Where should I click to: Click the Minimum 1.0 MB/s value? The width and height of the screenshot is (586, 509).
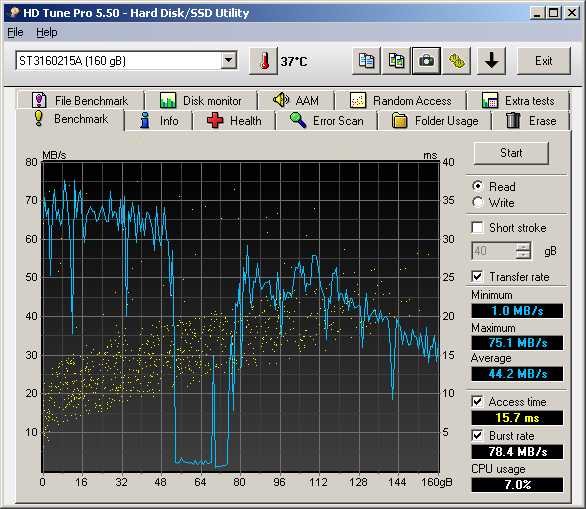click(517, 311)
